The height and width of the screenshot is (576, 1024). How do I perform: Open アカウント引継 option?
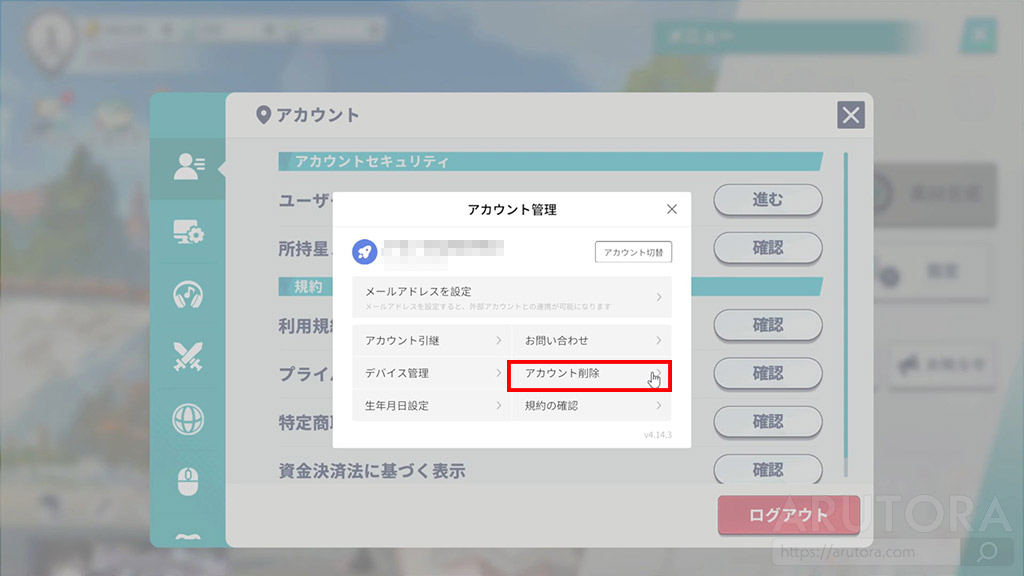point(431,341)
